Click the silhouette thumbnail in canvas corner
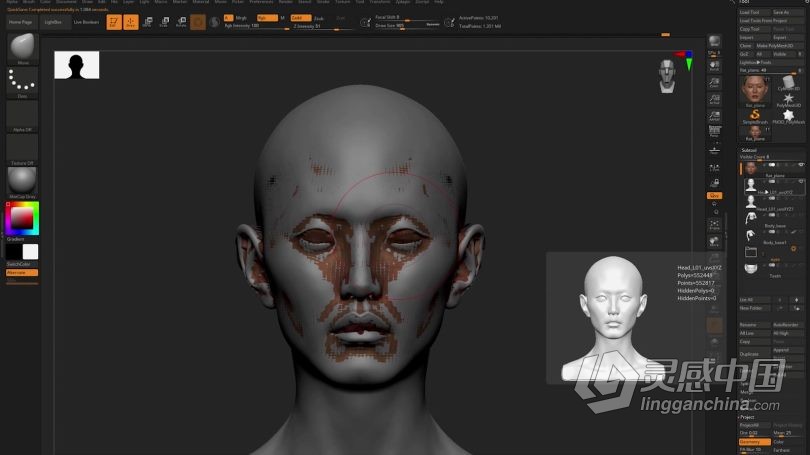Image resolution: width=810 pixels, height=455 pixels. [76, 65]
